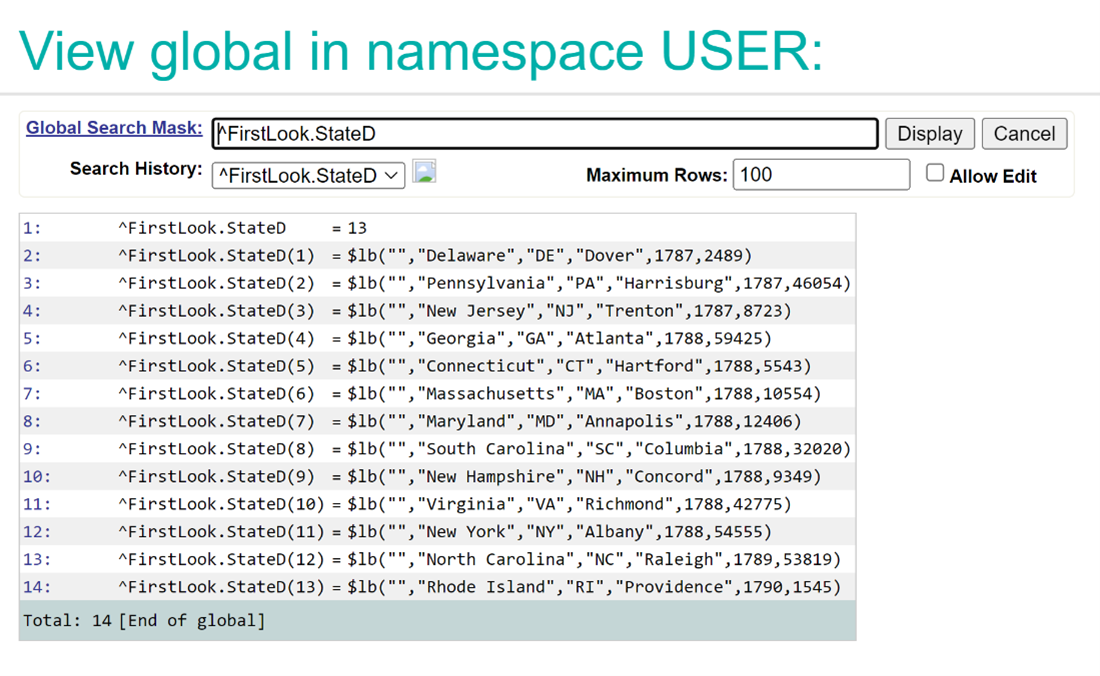Click the ^FirstLook.StateD(8) subscript name
Image resolution: width=1100 pixels, height=676 pixels.
[x=217, y=449]
